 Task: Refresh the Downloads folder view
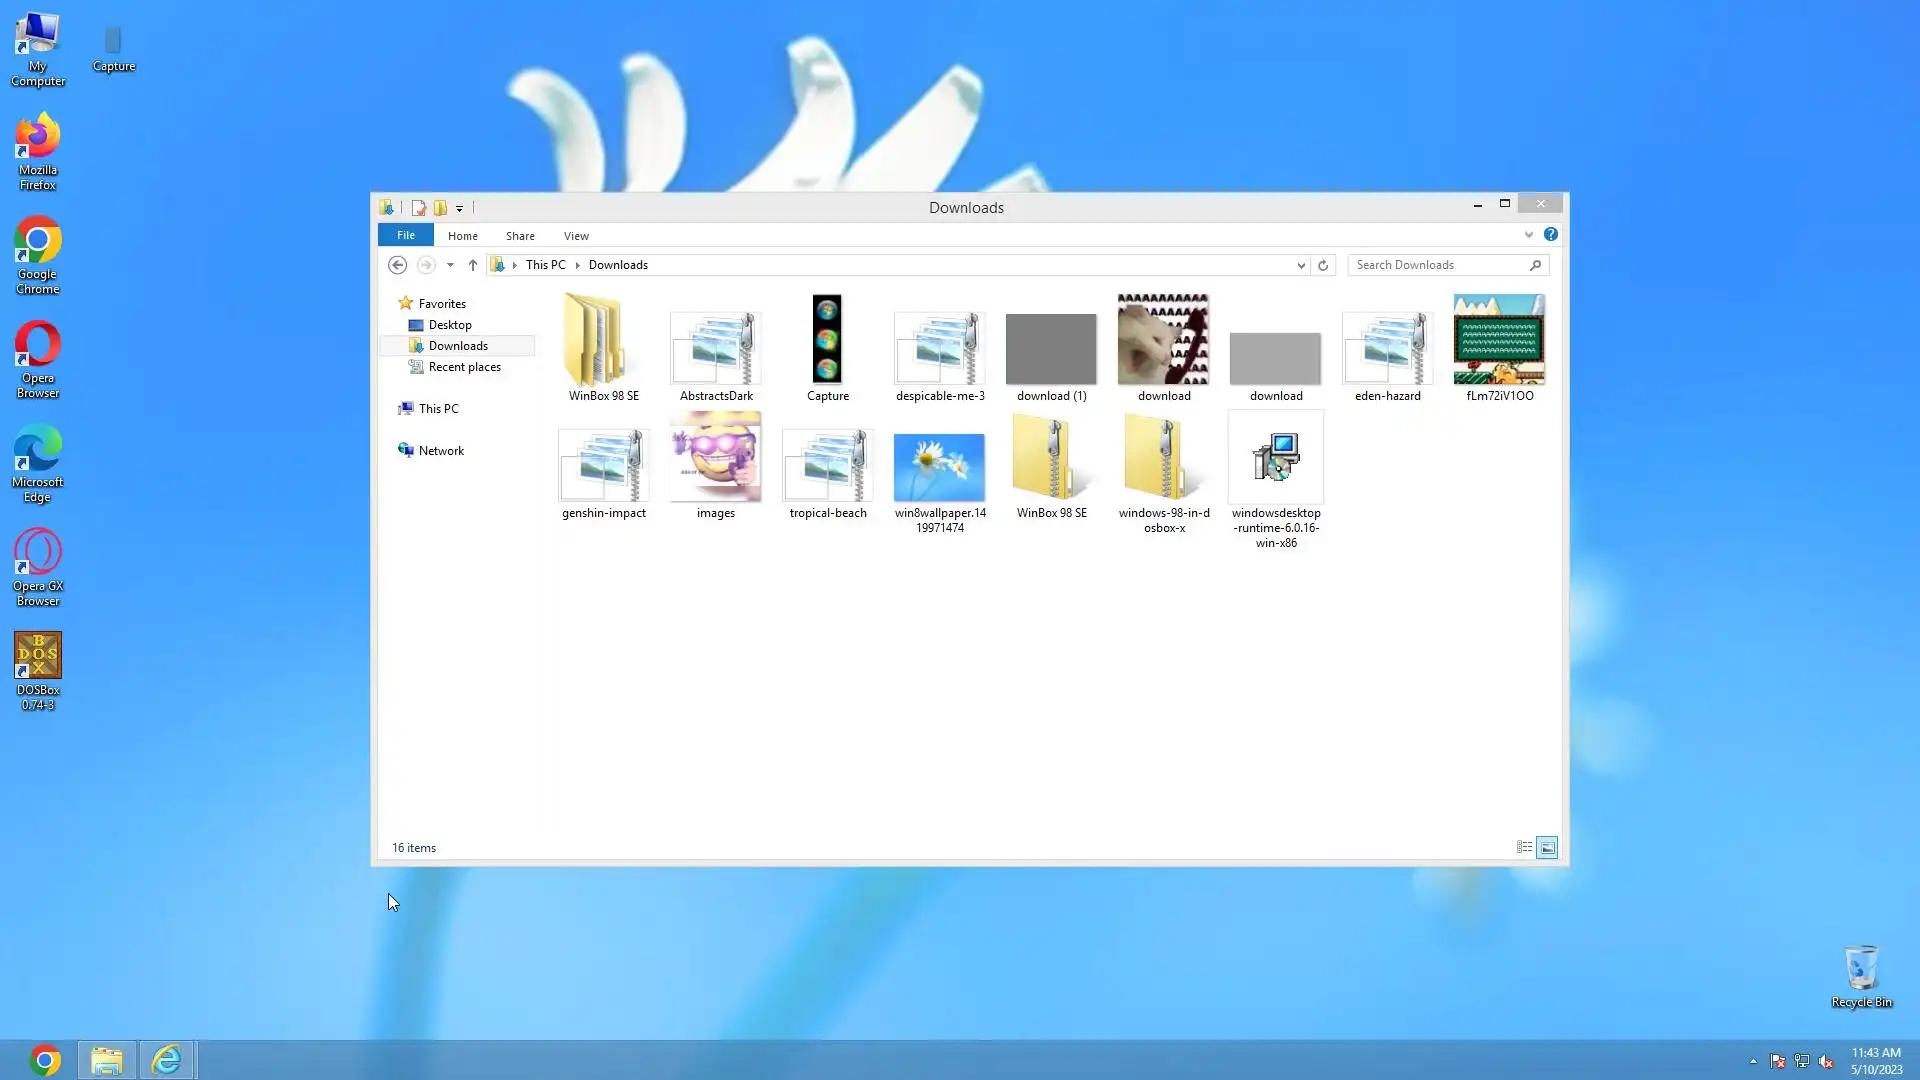click(x=1323, y=265)
